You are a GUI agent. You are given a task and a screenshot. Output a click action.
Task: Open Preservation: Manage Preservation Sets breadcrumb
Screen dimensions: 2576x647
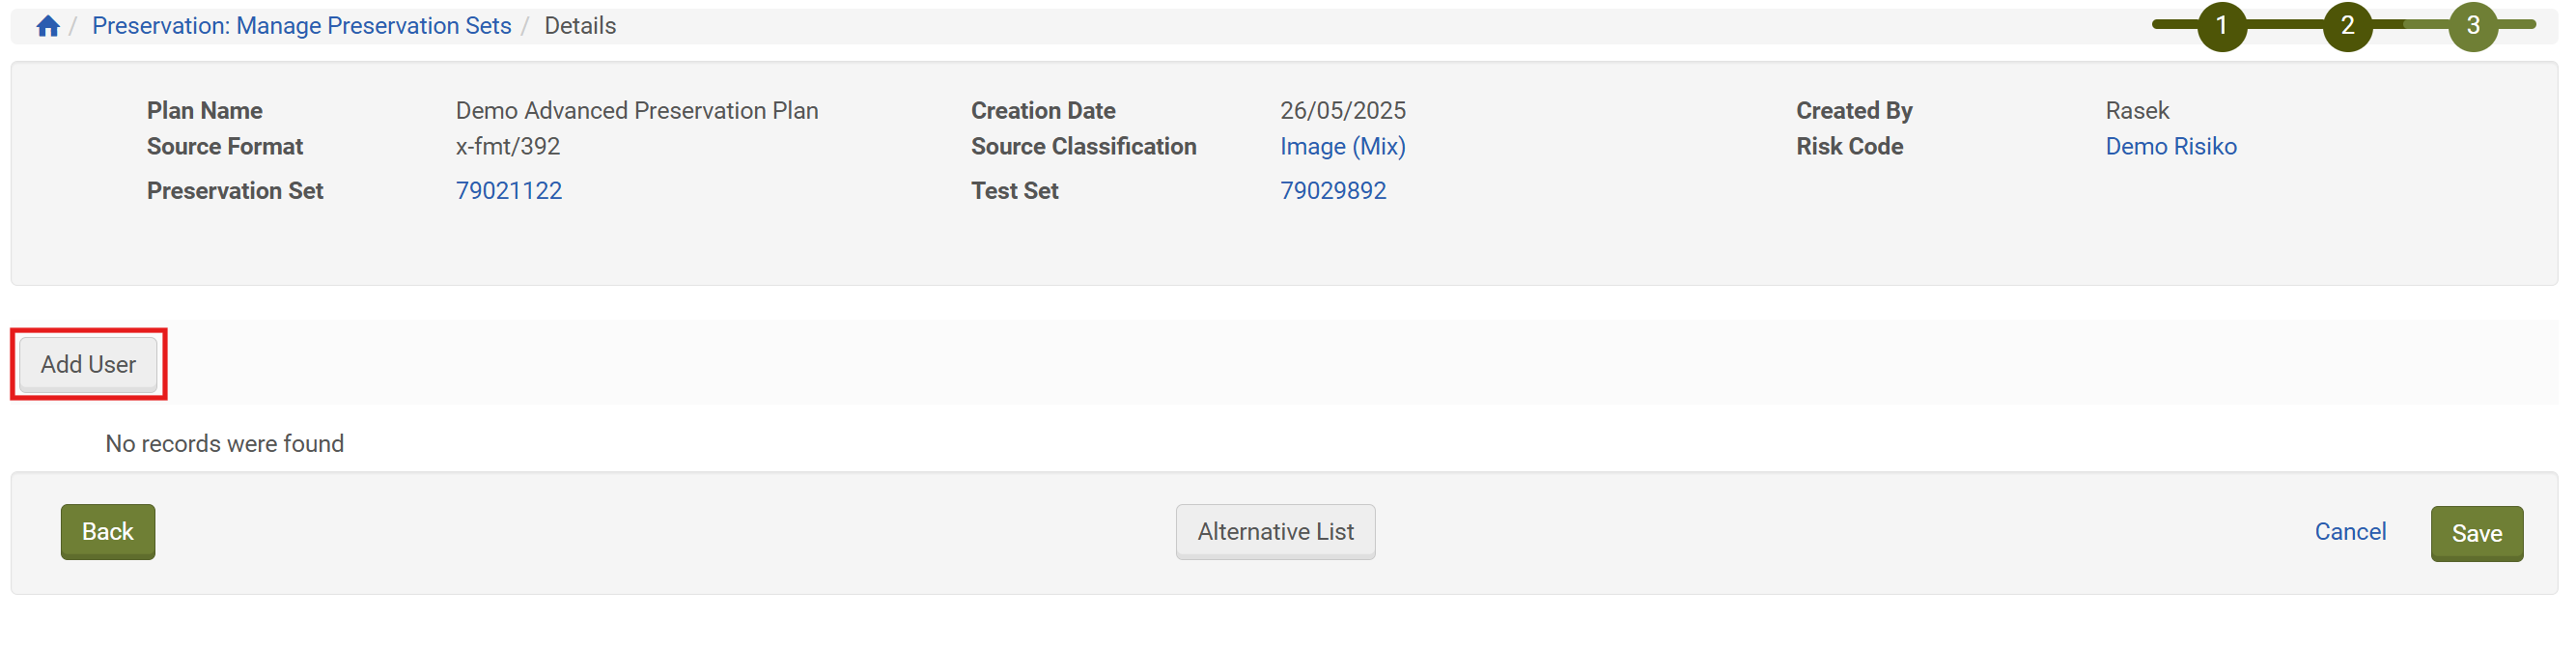coord(301,26)
